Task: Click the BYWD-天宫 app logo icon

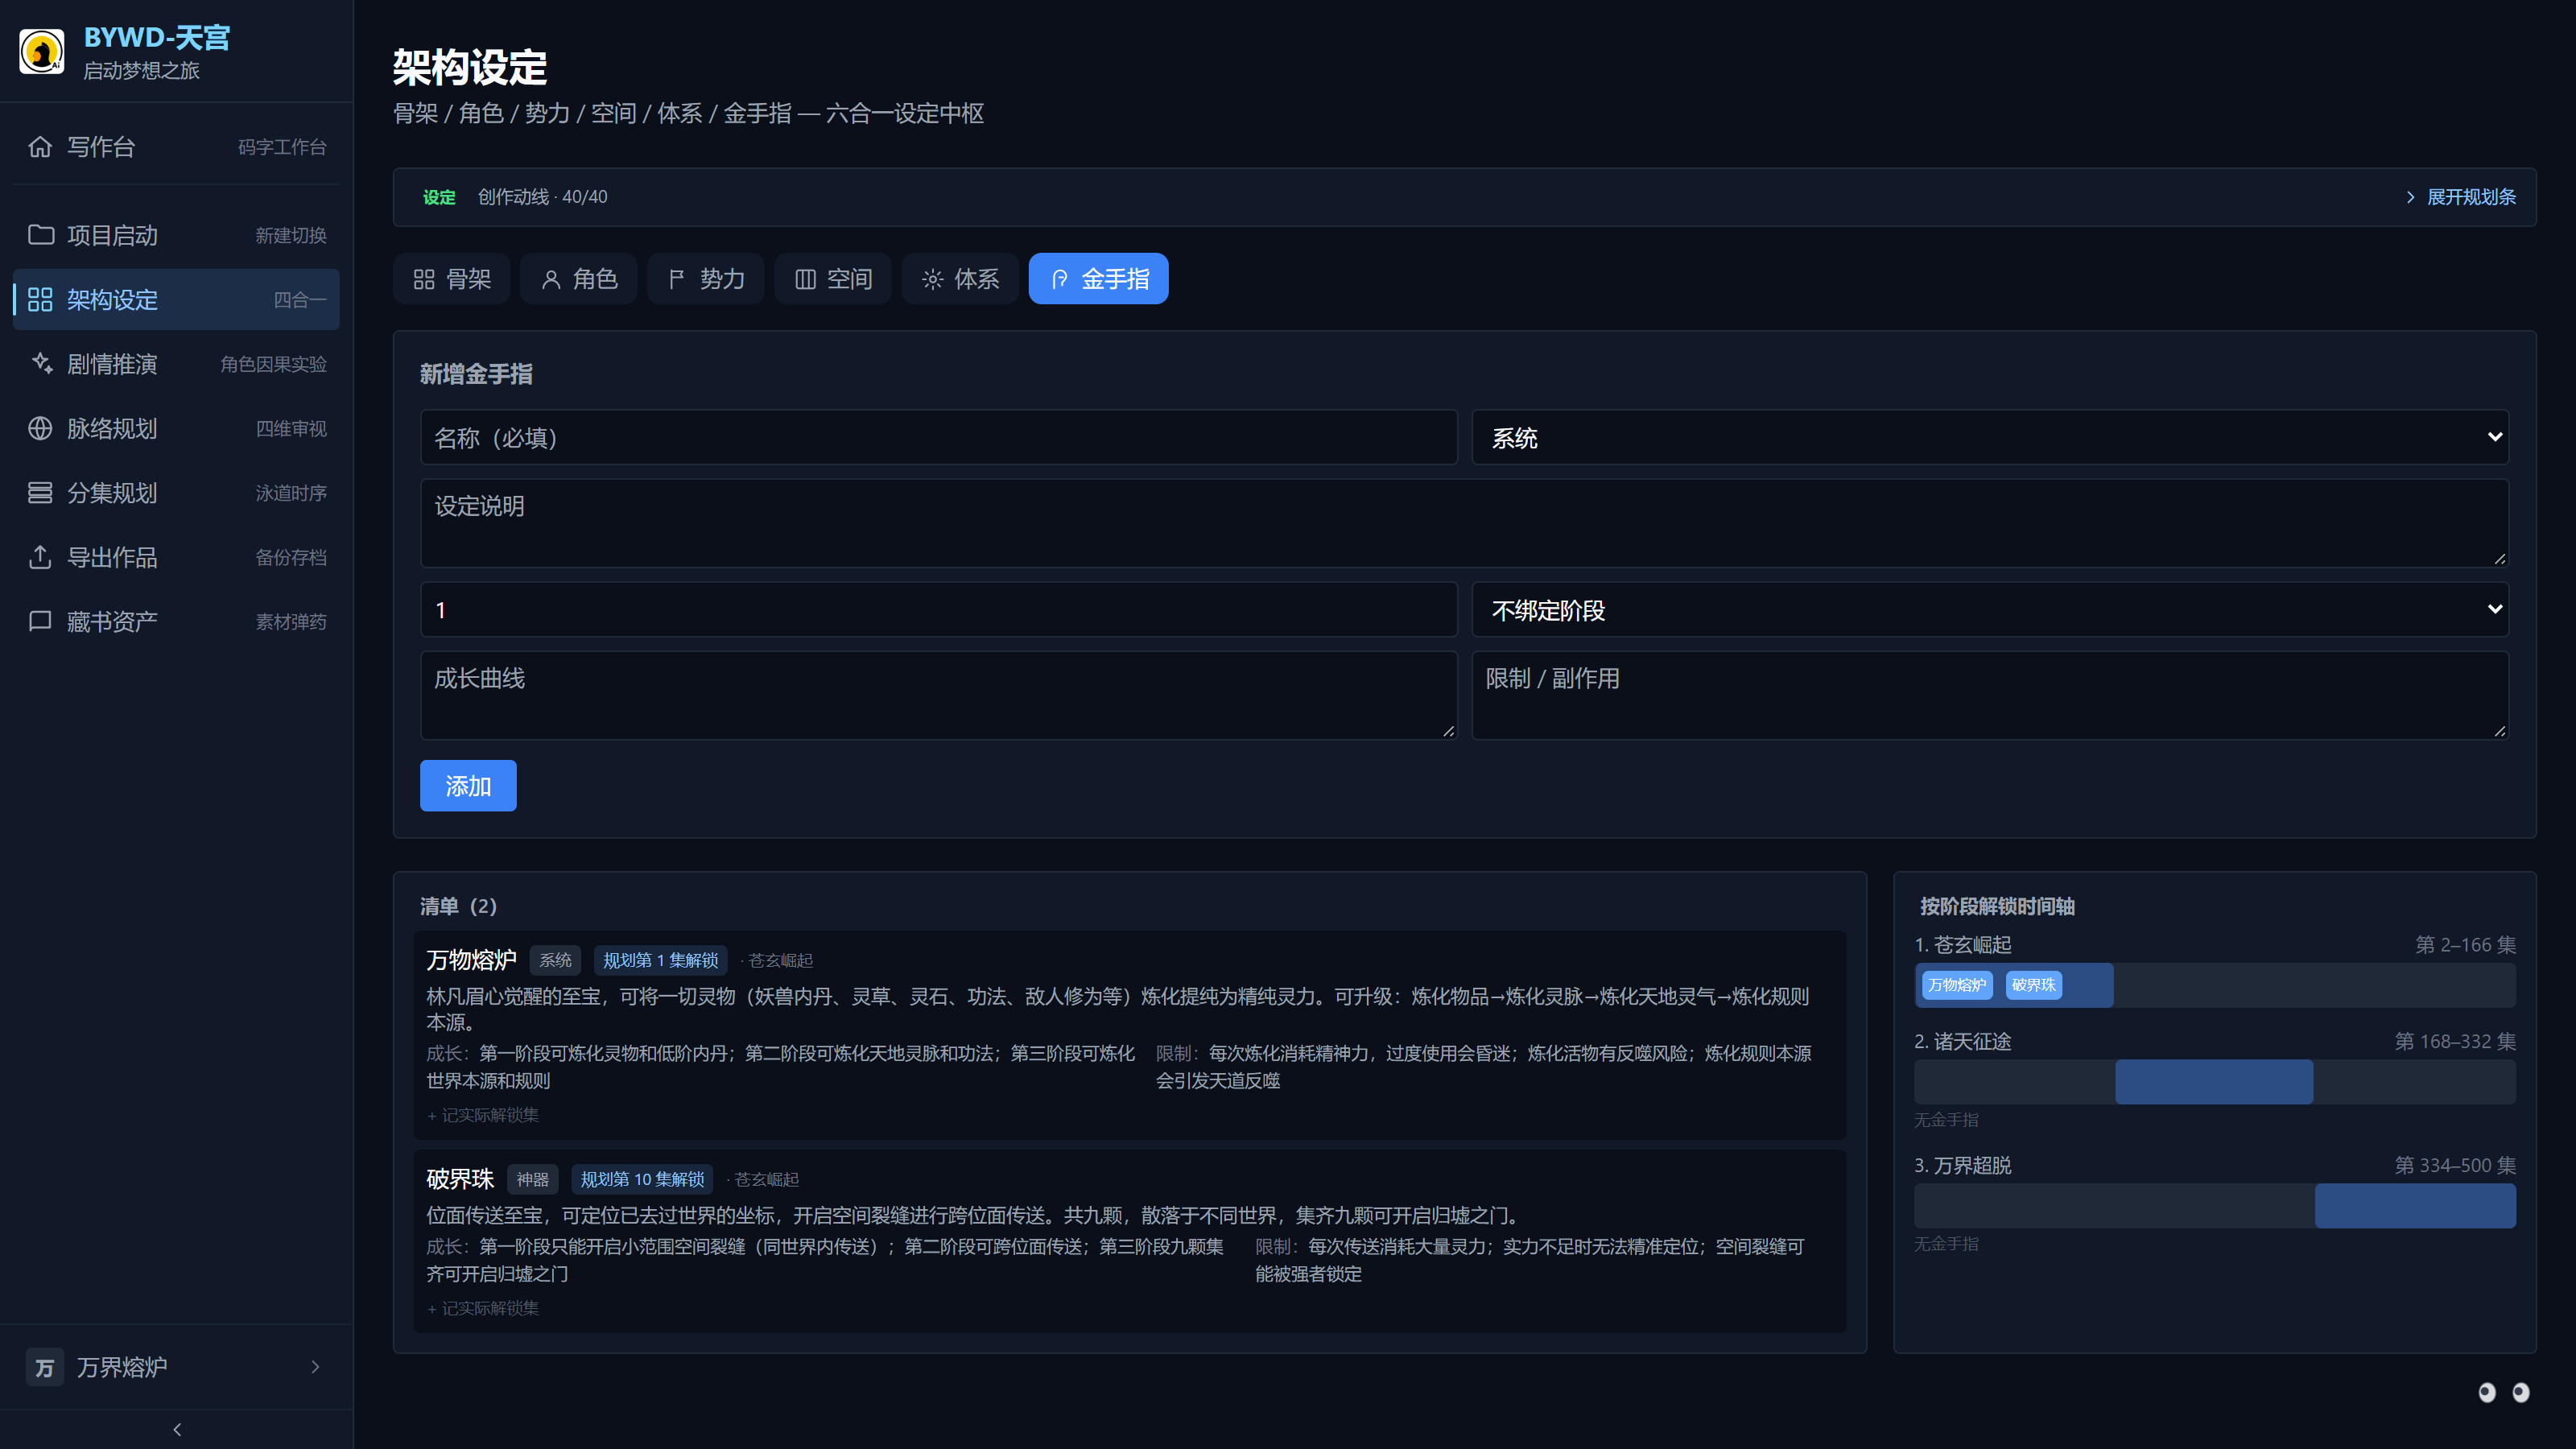Action: click(42, 51)
